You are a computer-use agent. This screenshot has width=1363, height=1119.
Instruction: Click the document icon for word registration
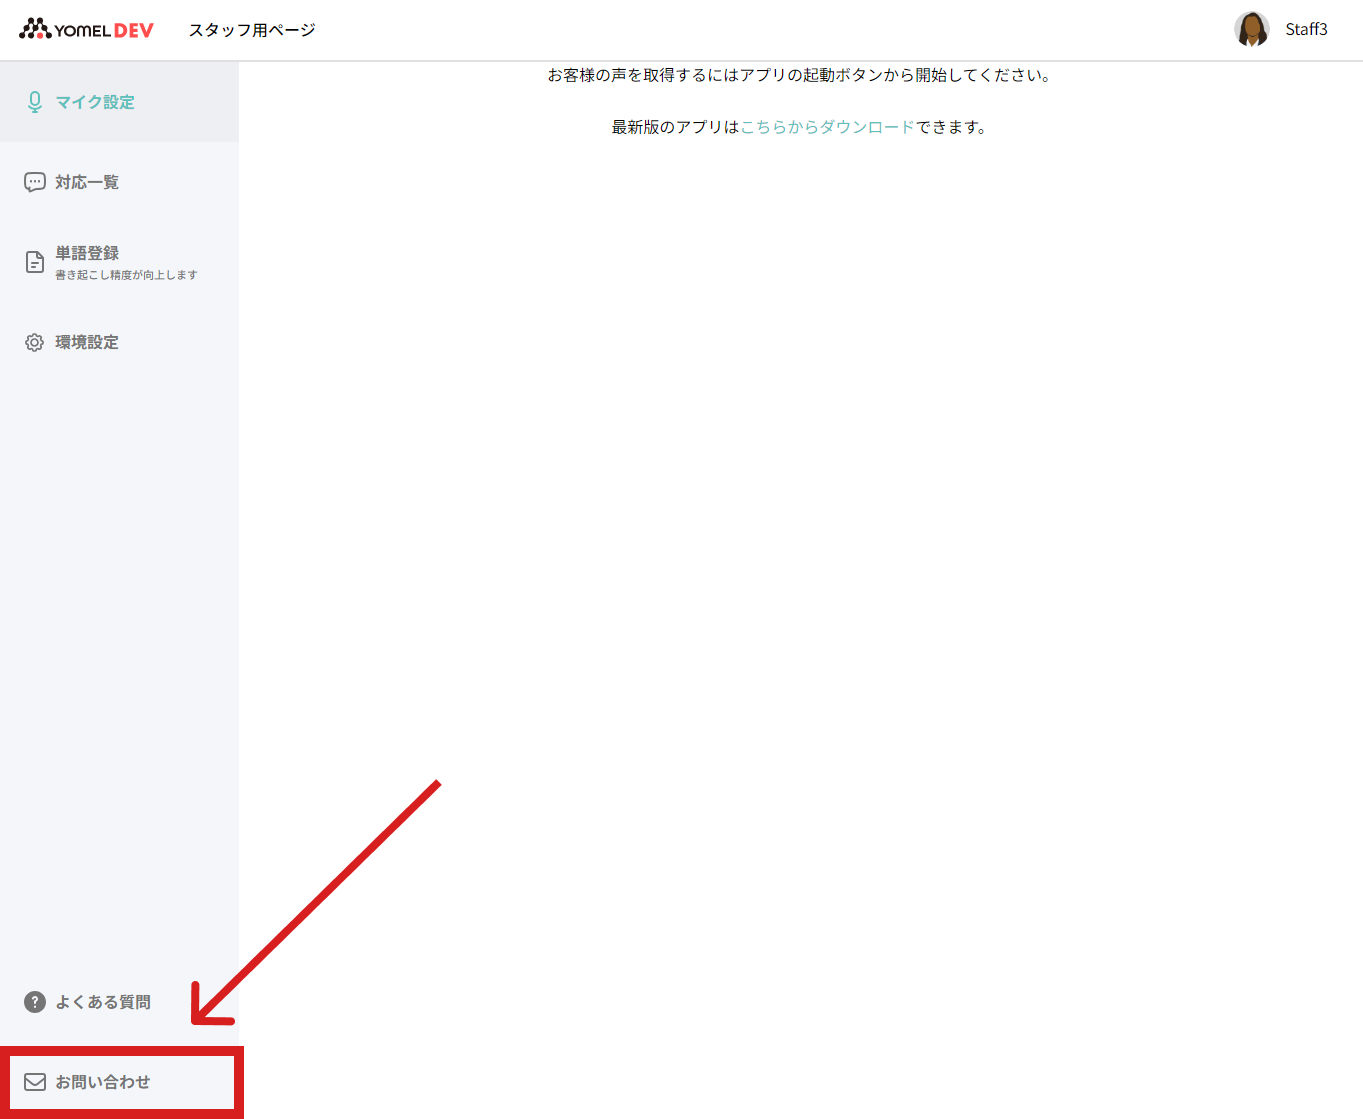tap(35, 262)
